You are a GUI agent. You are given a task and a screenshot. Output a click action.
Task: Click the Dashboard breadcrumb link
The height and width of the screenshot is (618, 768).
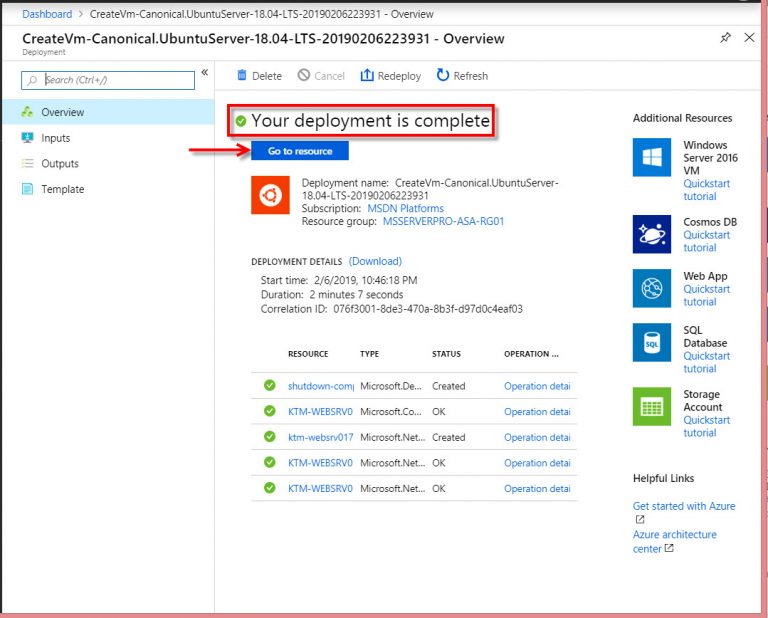click(47, 14)
